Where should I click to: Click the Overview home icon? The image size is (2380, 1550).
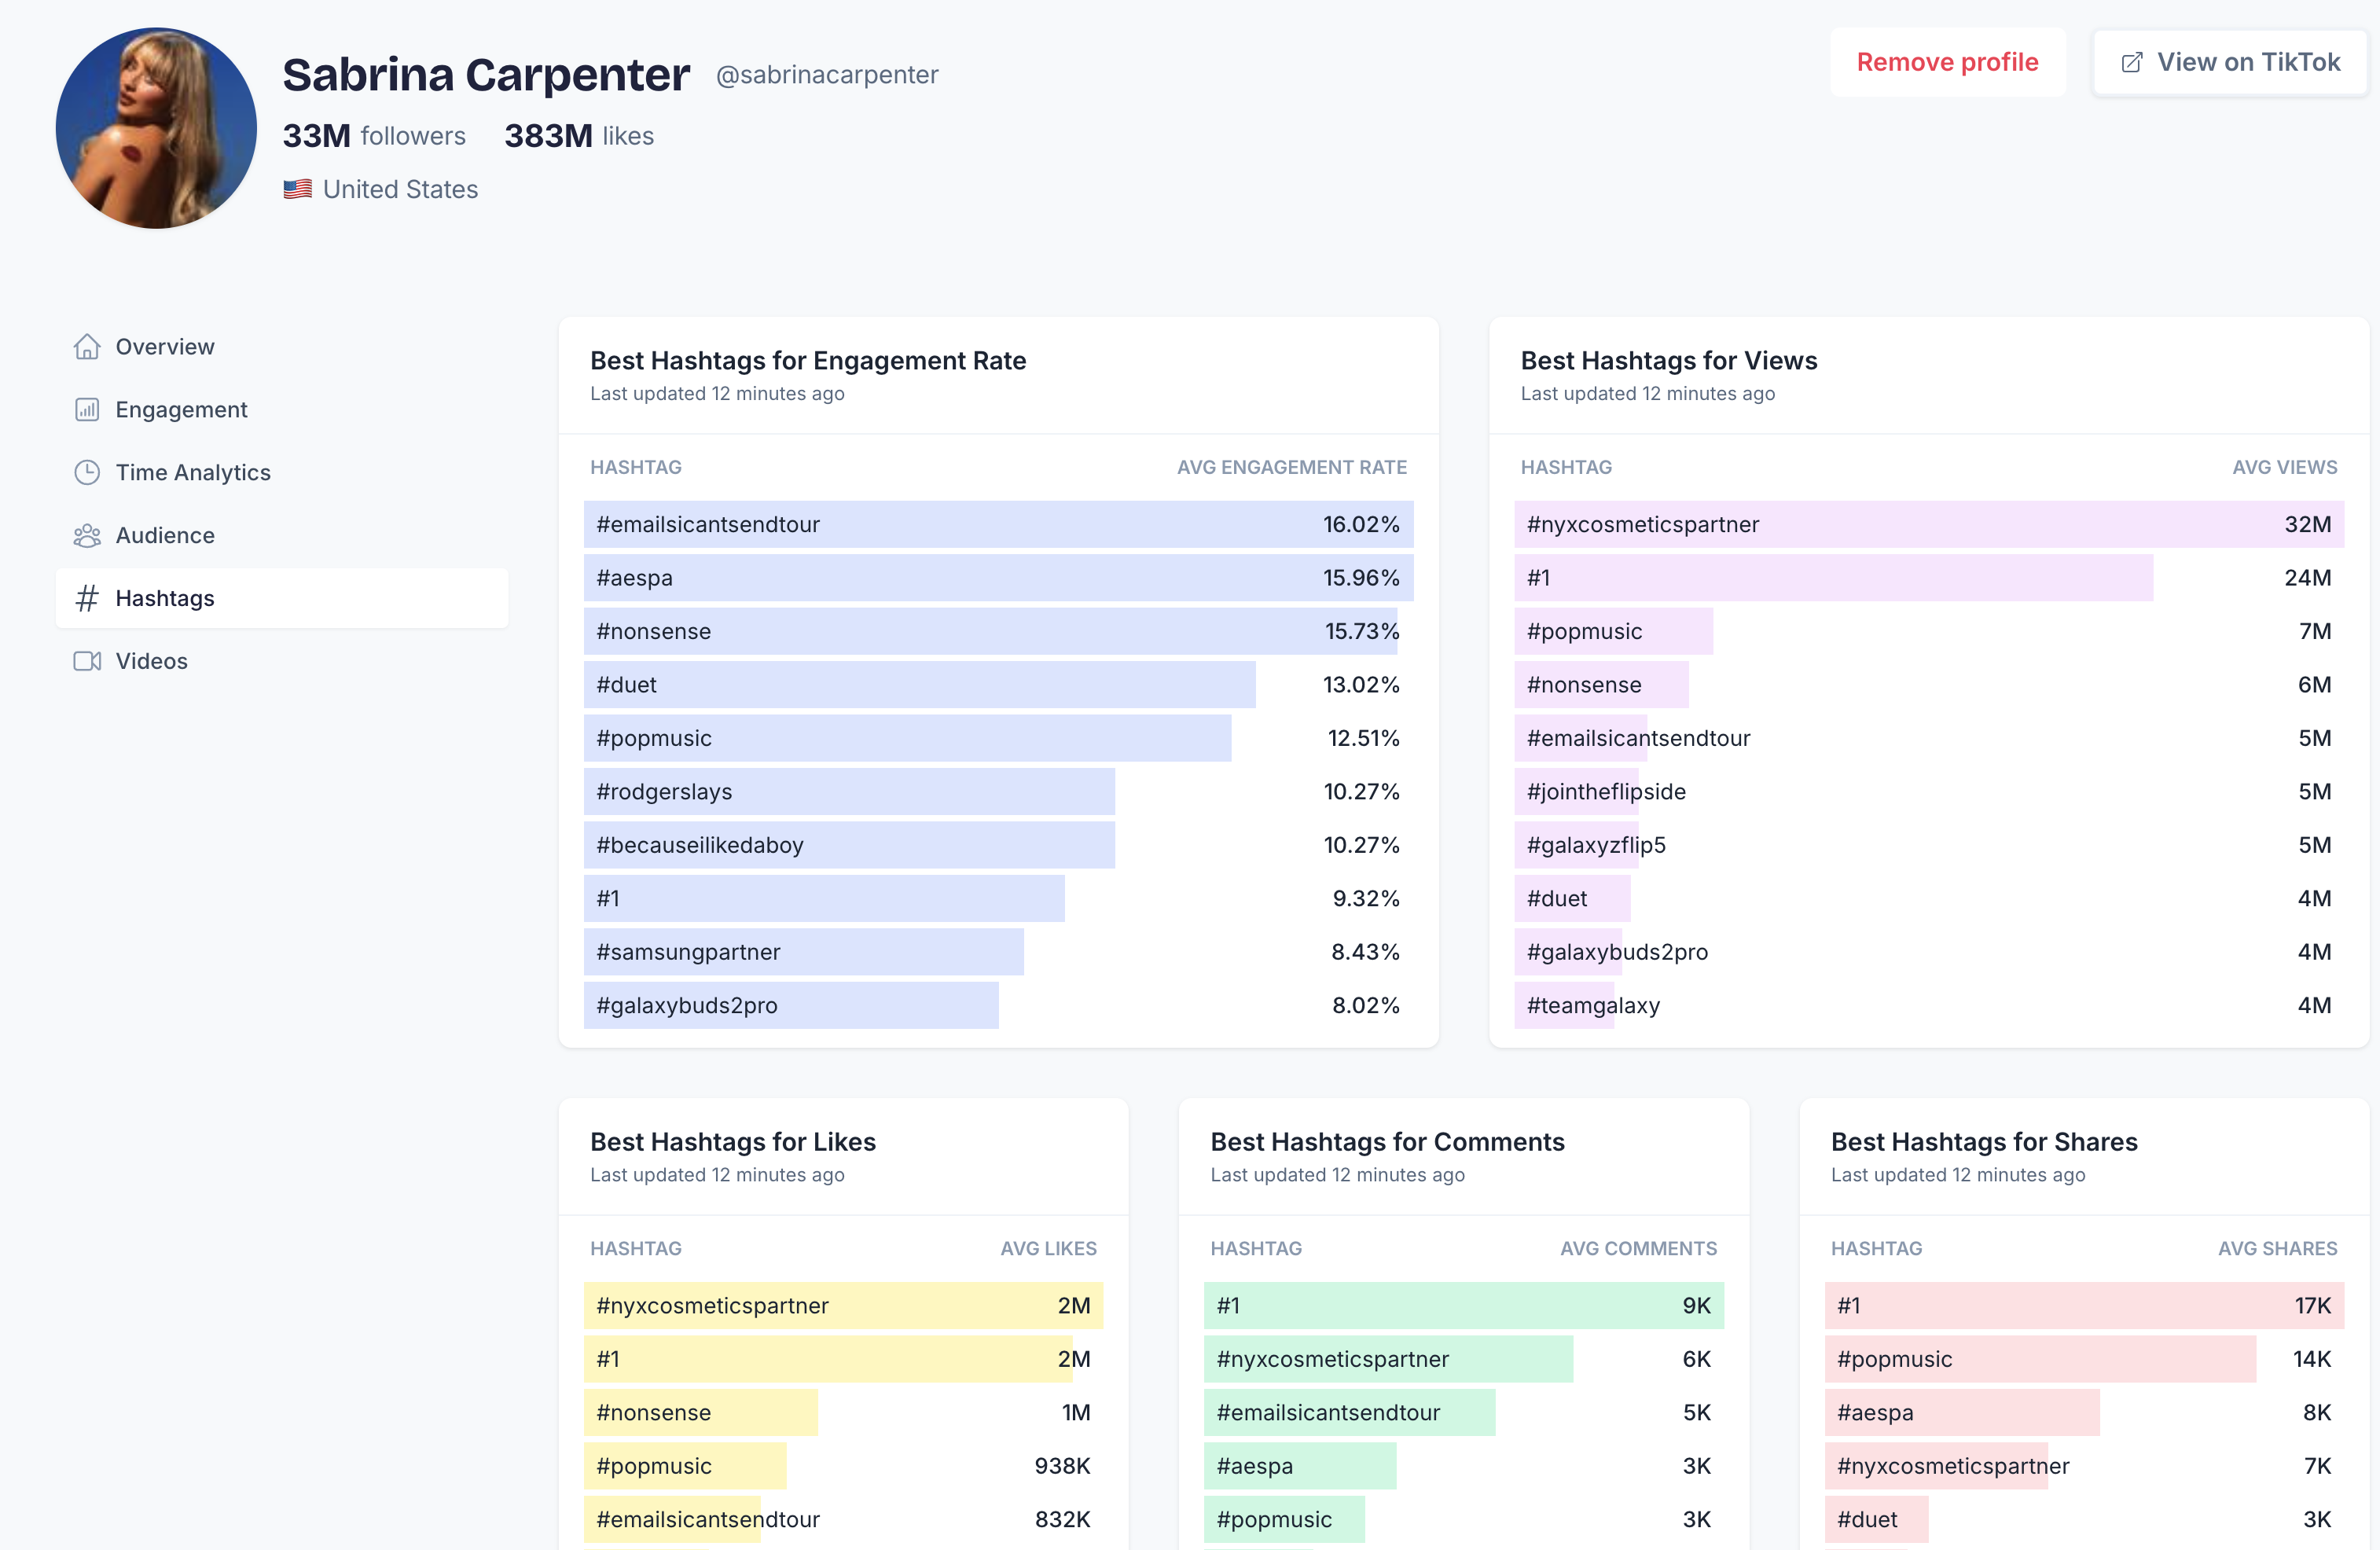(87, 347)
